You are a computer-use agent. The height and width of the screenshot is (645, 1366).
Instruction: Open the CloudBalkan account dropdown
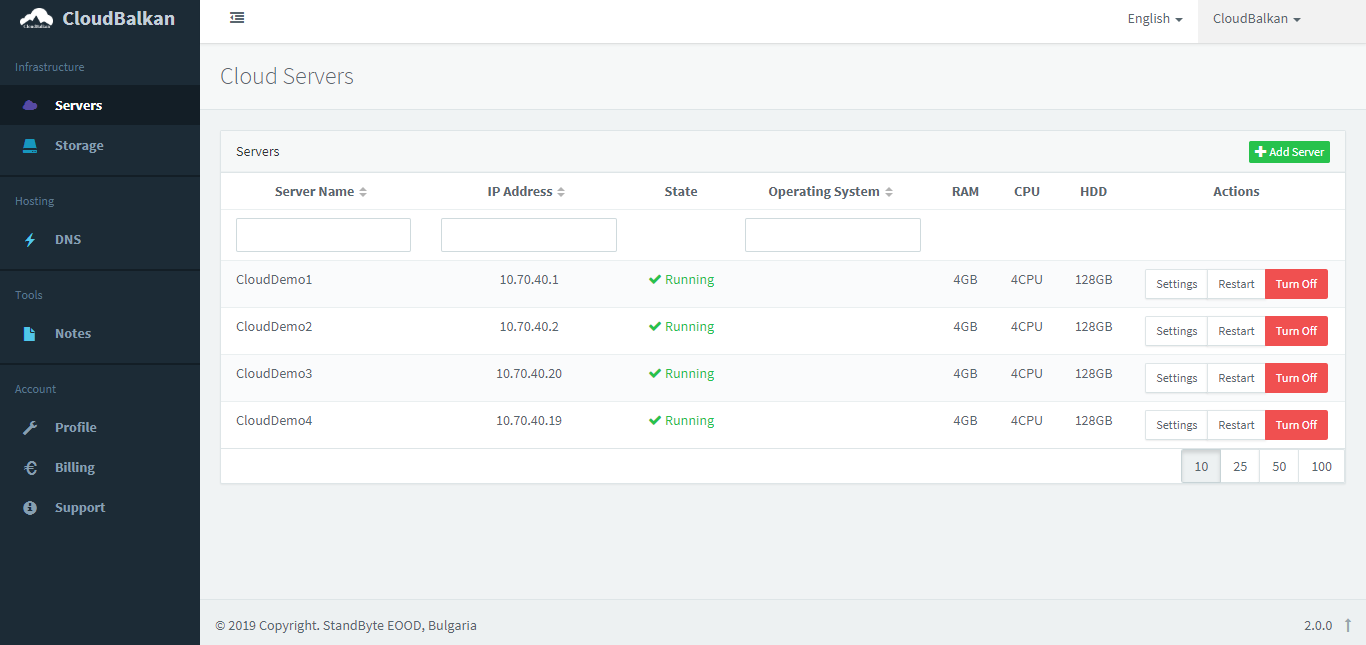pyautogui.click(x=1256, y=19)
